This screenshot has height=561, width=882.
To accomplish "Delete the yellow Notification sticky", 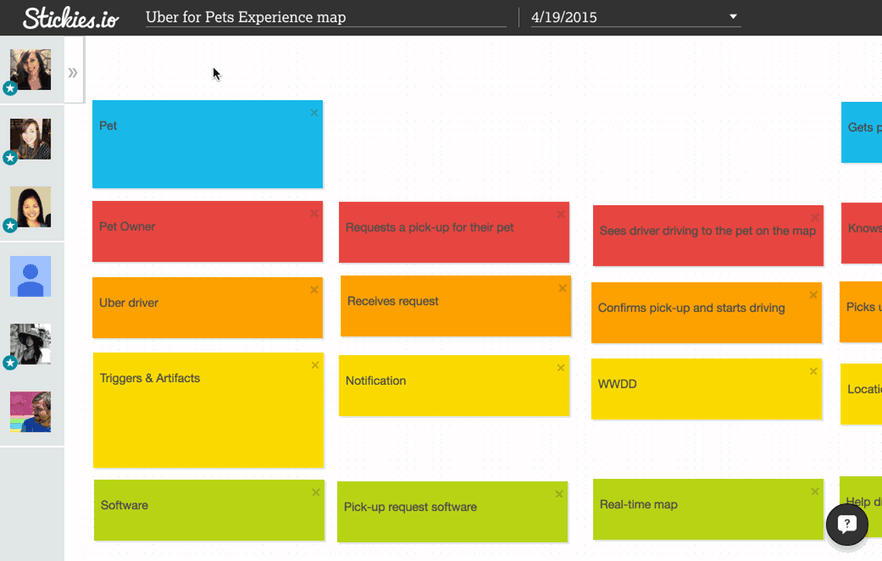I will click(561, 368).
